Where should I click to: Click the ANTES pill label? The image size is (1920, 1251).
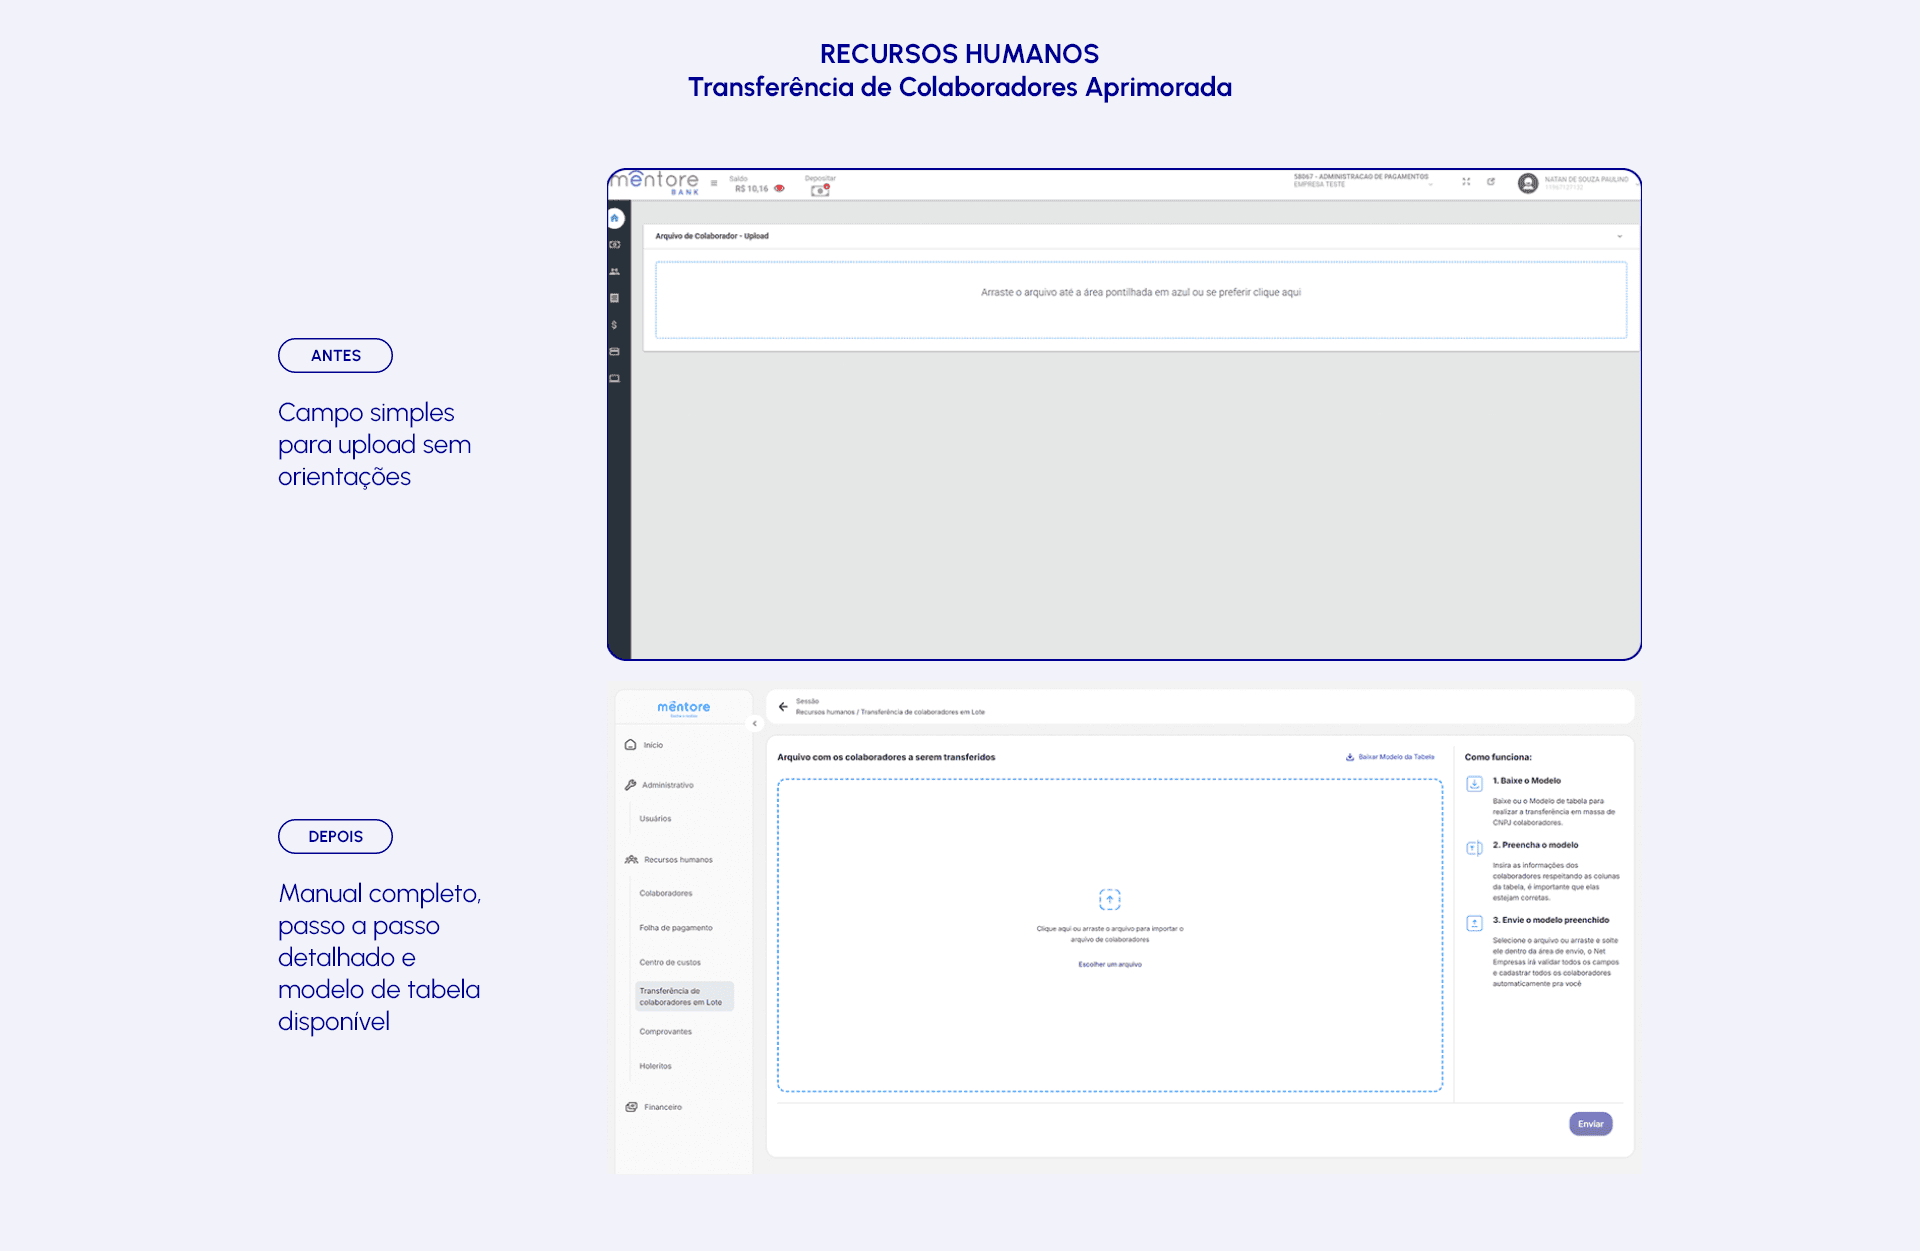tap(335, 356)
